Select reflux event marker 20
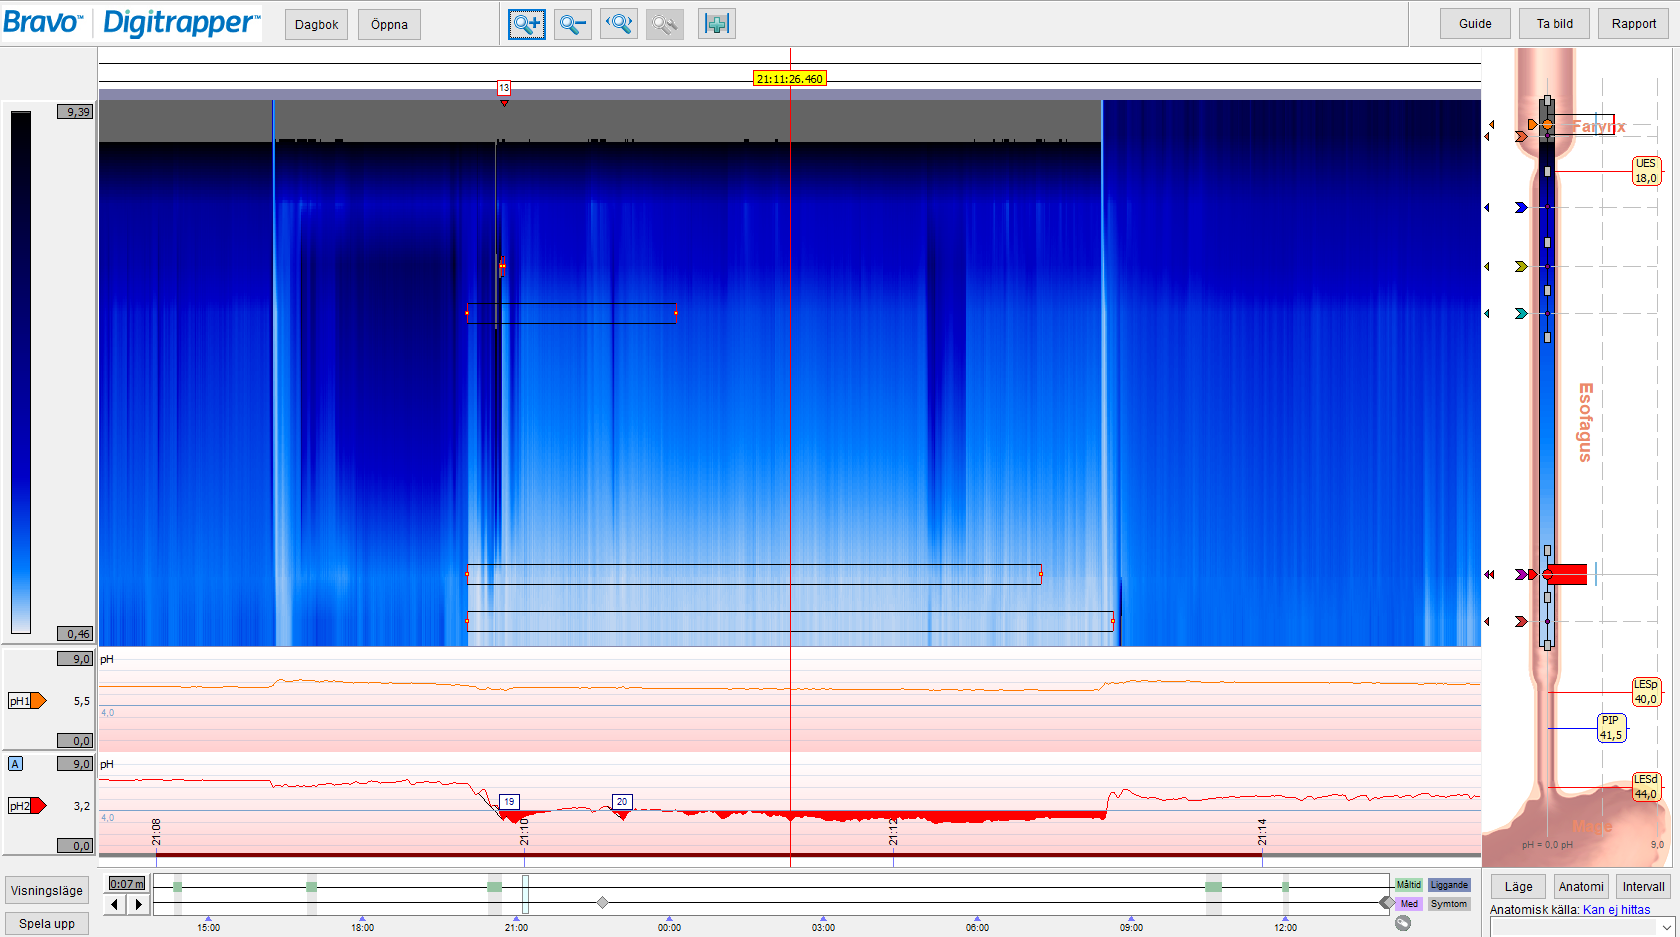Image resolution: width=1680 pixels, height=937 pixels. [x=622, y=802]
